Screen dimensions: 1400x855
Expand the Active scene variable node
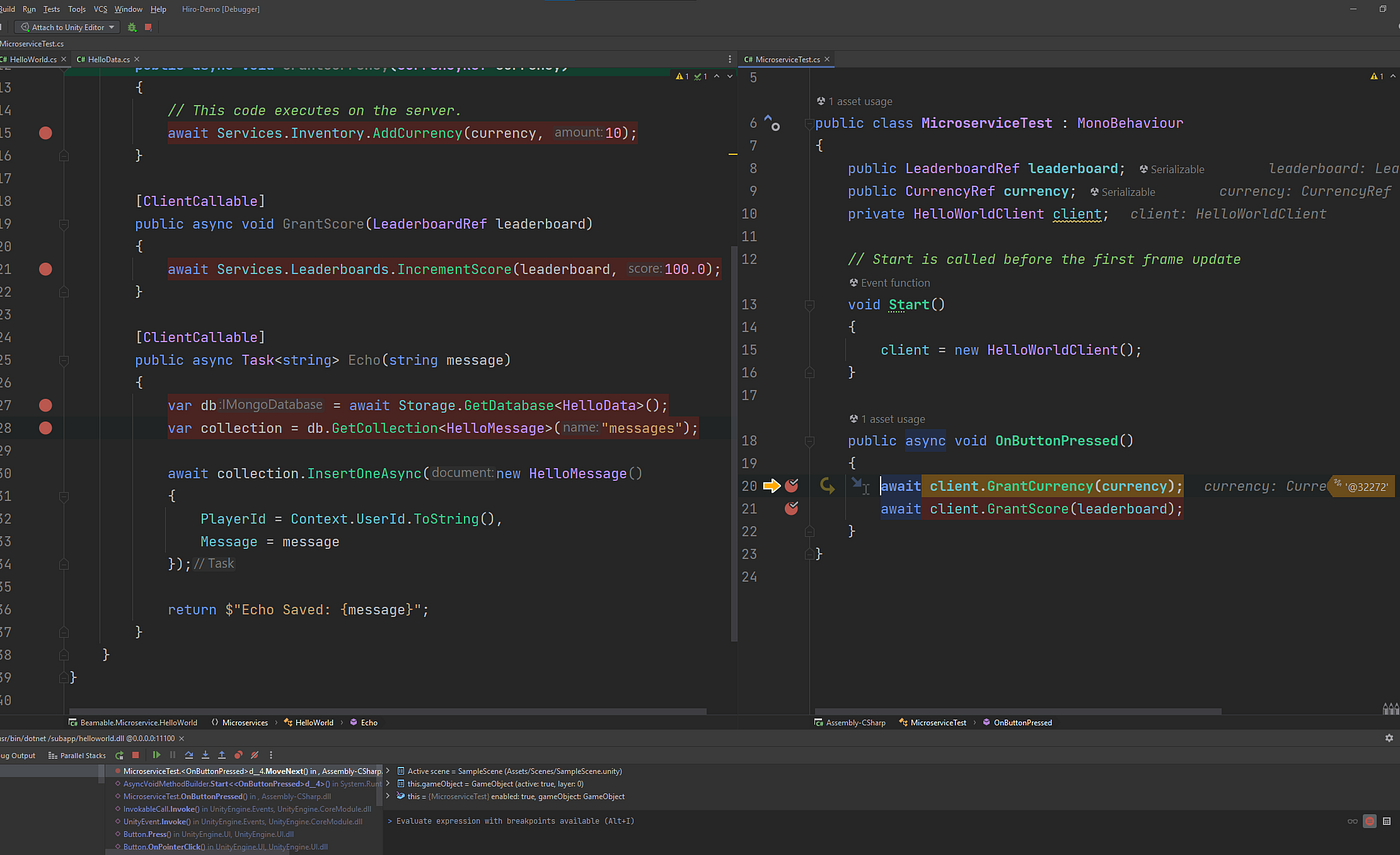click(389, 771)
